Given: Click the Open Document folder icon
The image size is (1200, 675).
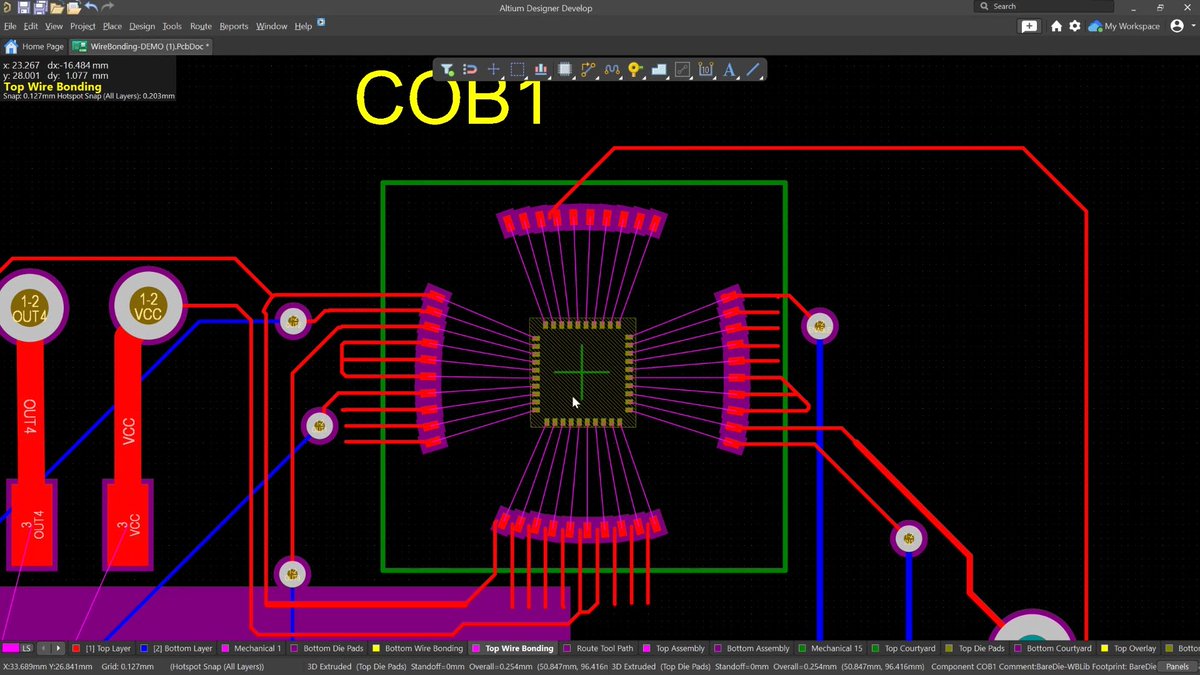Looking at the screenshot, I should (x=57, y=8).
